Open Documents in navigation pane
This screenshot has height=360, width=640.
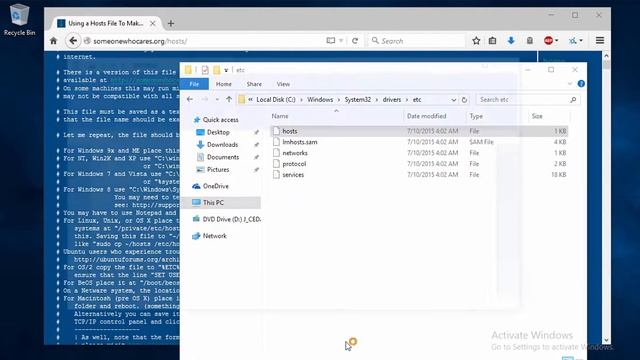(222, 157)
